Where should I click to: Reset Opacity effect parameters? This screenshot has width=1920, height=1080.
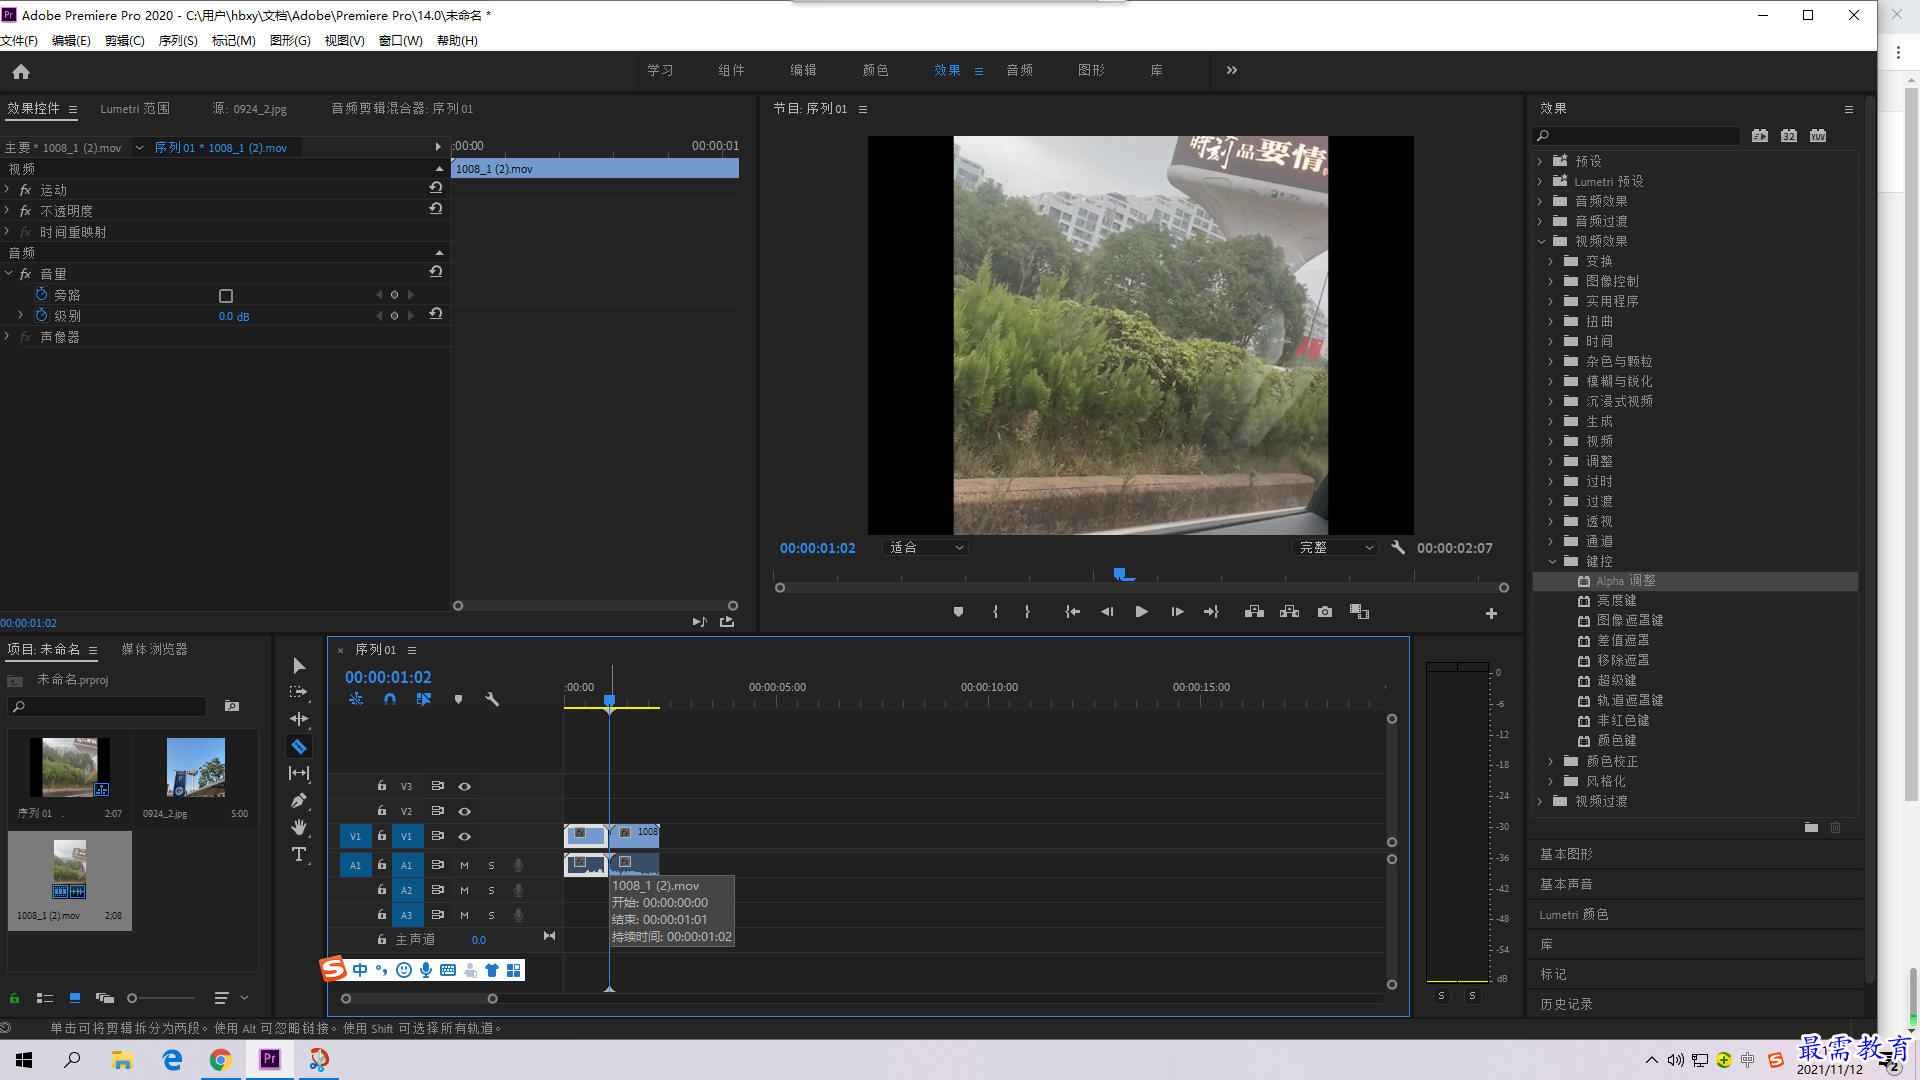[436, 209]
